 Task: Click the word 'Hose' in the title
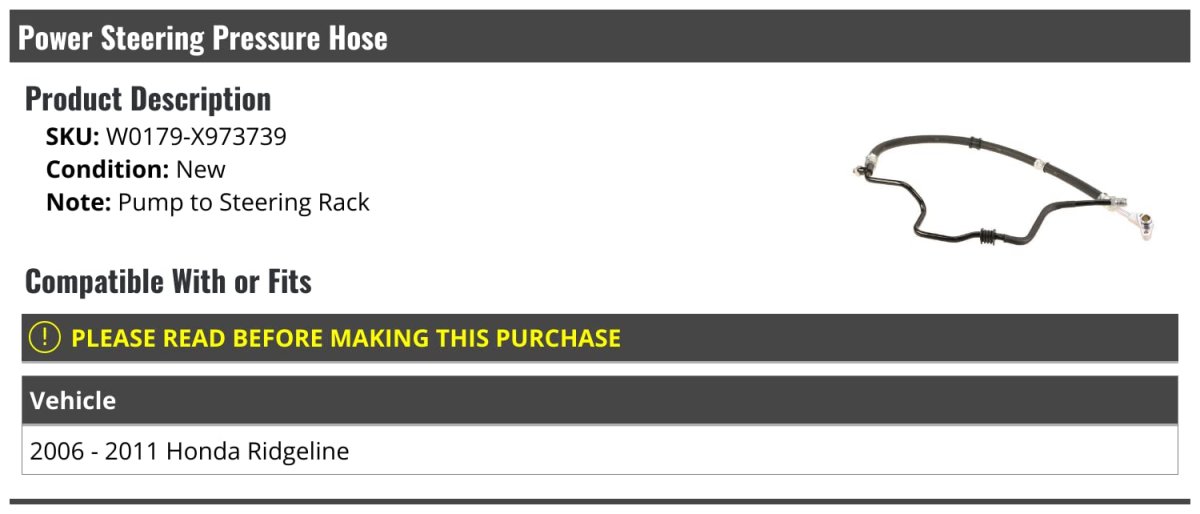tap(357, 38)
